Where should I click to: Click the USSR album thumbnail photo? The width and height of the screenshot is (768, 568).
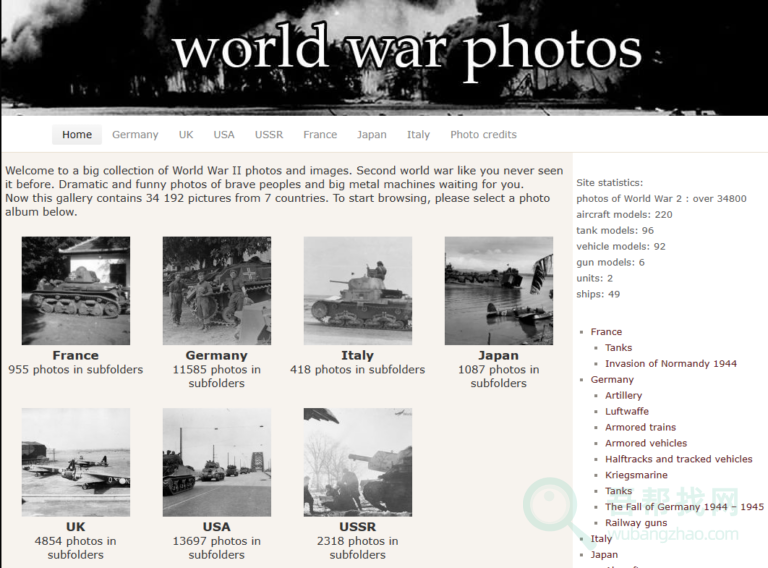[358, 462]
